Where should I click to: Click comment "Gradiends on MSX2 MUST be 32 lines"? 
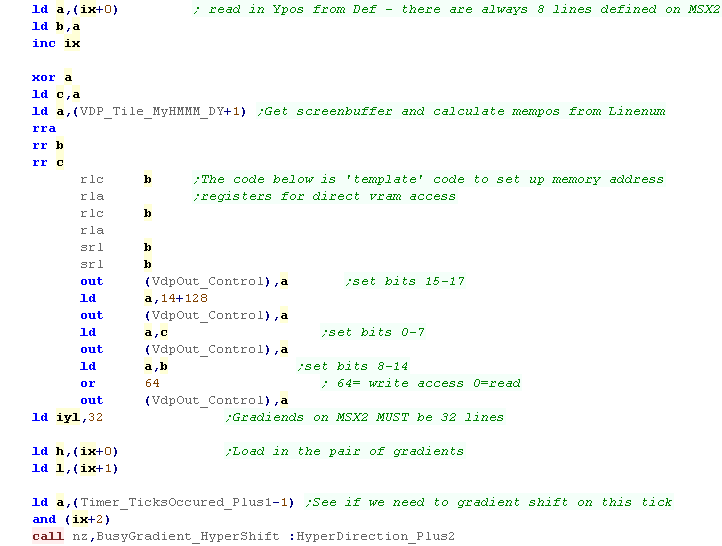click(x=365, y=418)
